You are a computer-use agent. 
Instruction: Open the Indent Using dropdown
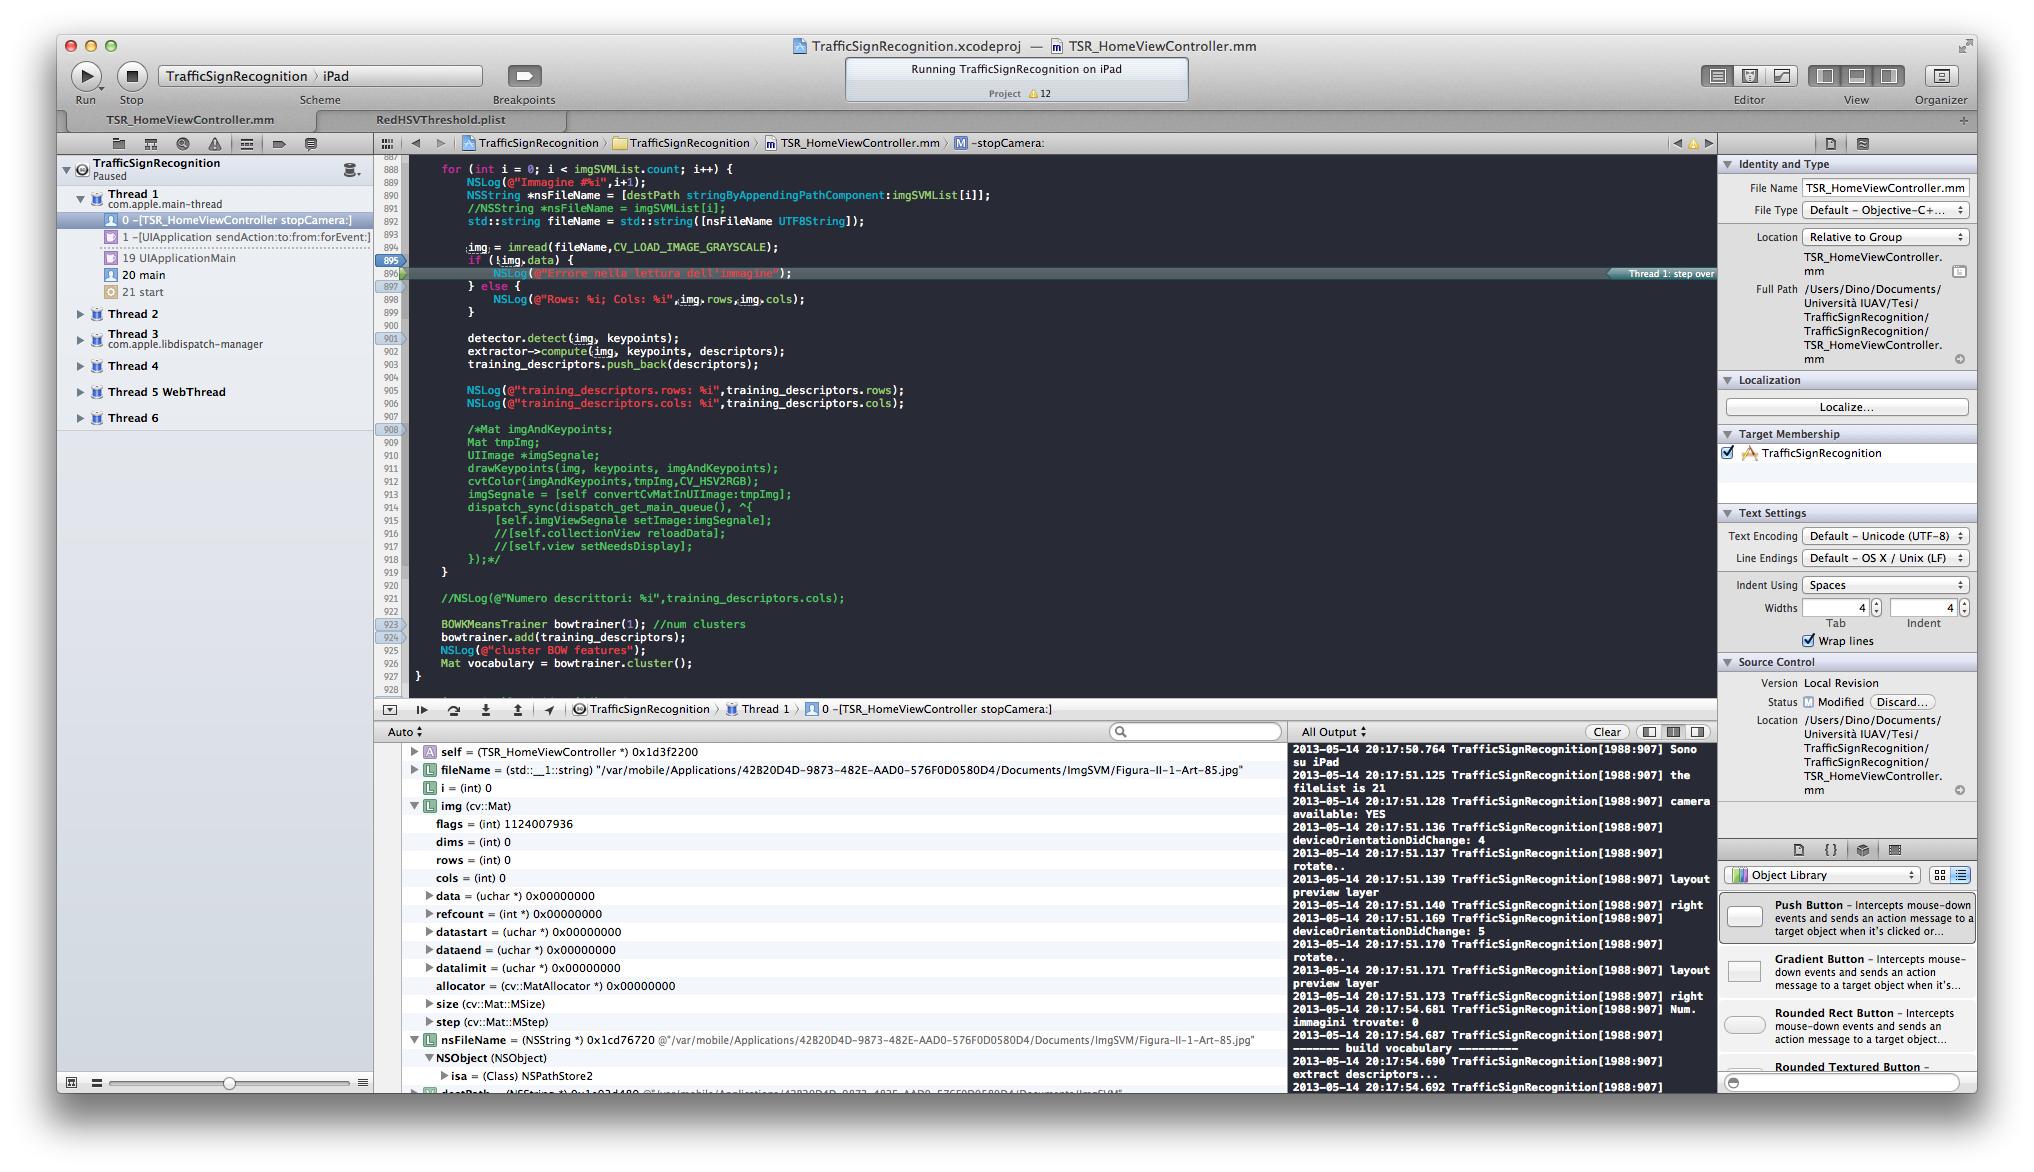[x=1886, y=585]
